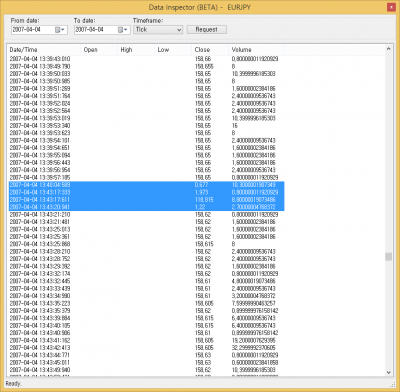Click the Volume value 7,59999990463257
Viewport: 400px width, 392px height.
254,303
